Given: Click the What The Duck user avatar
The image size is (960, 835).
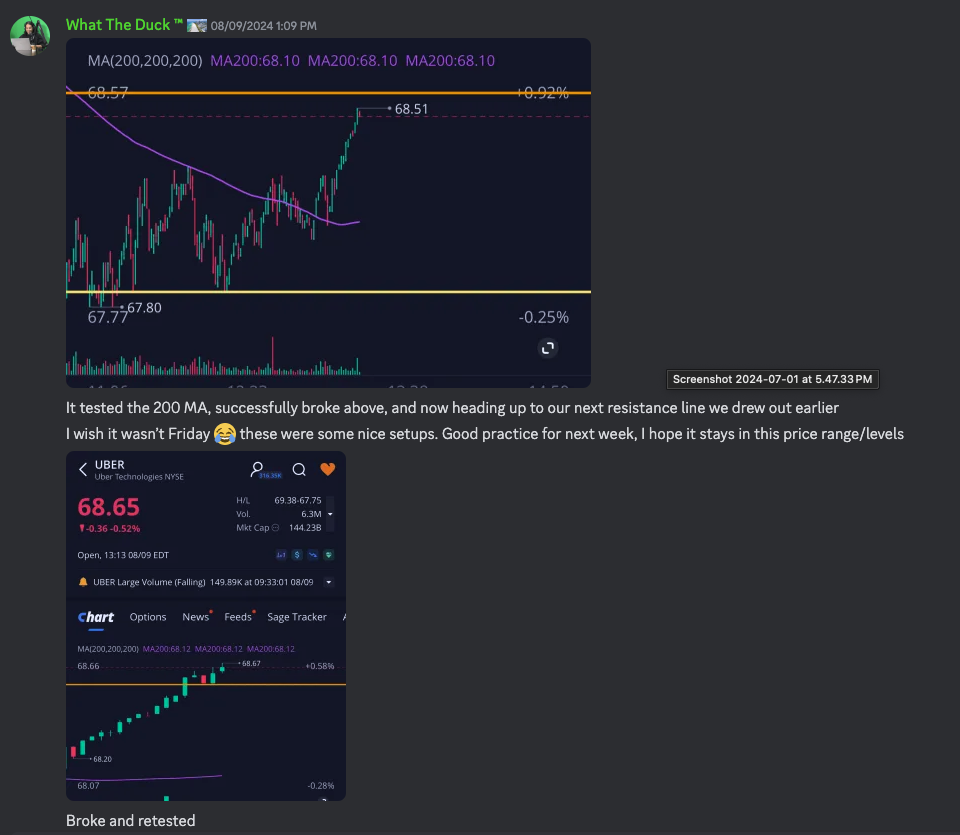Looking at the screenshot, I should [30, 36].
